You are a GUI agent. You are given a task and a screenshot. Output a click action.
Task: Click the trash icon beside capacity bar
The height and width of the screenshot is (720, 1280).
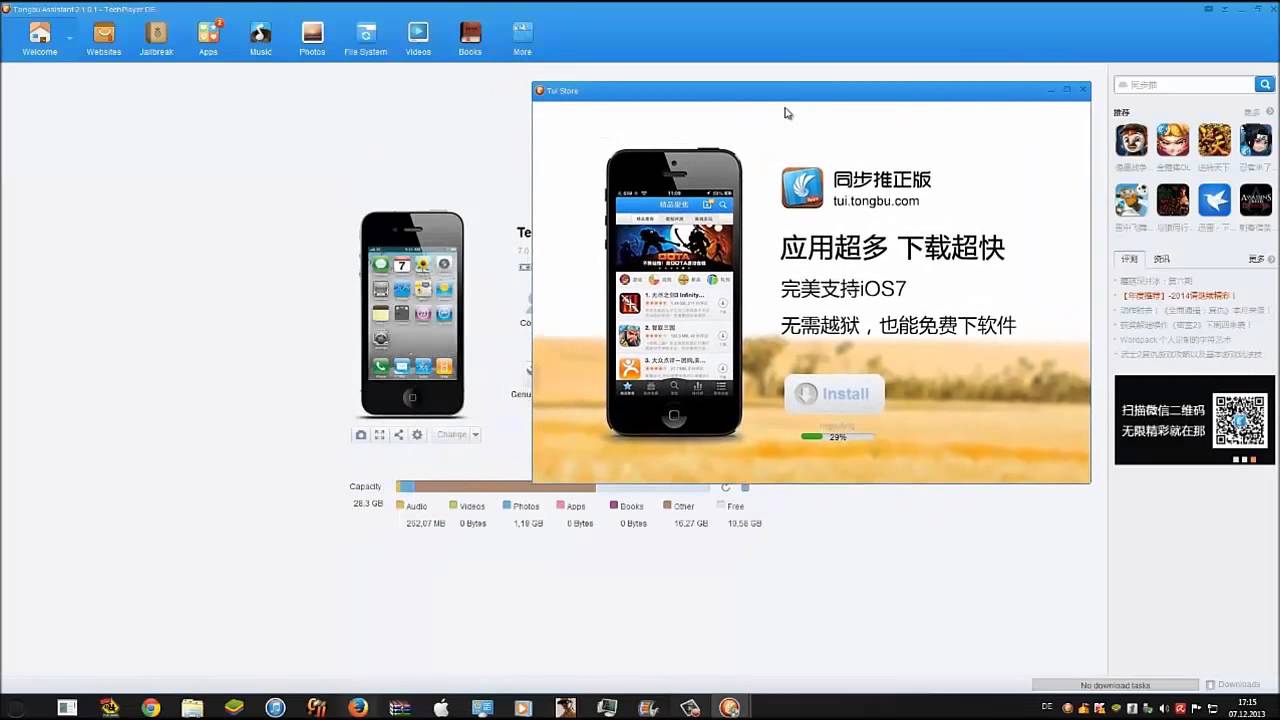tap(745, 487)
